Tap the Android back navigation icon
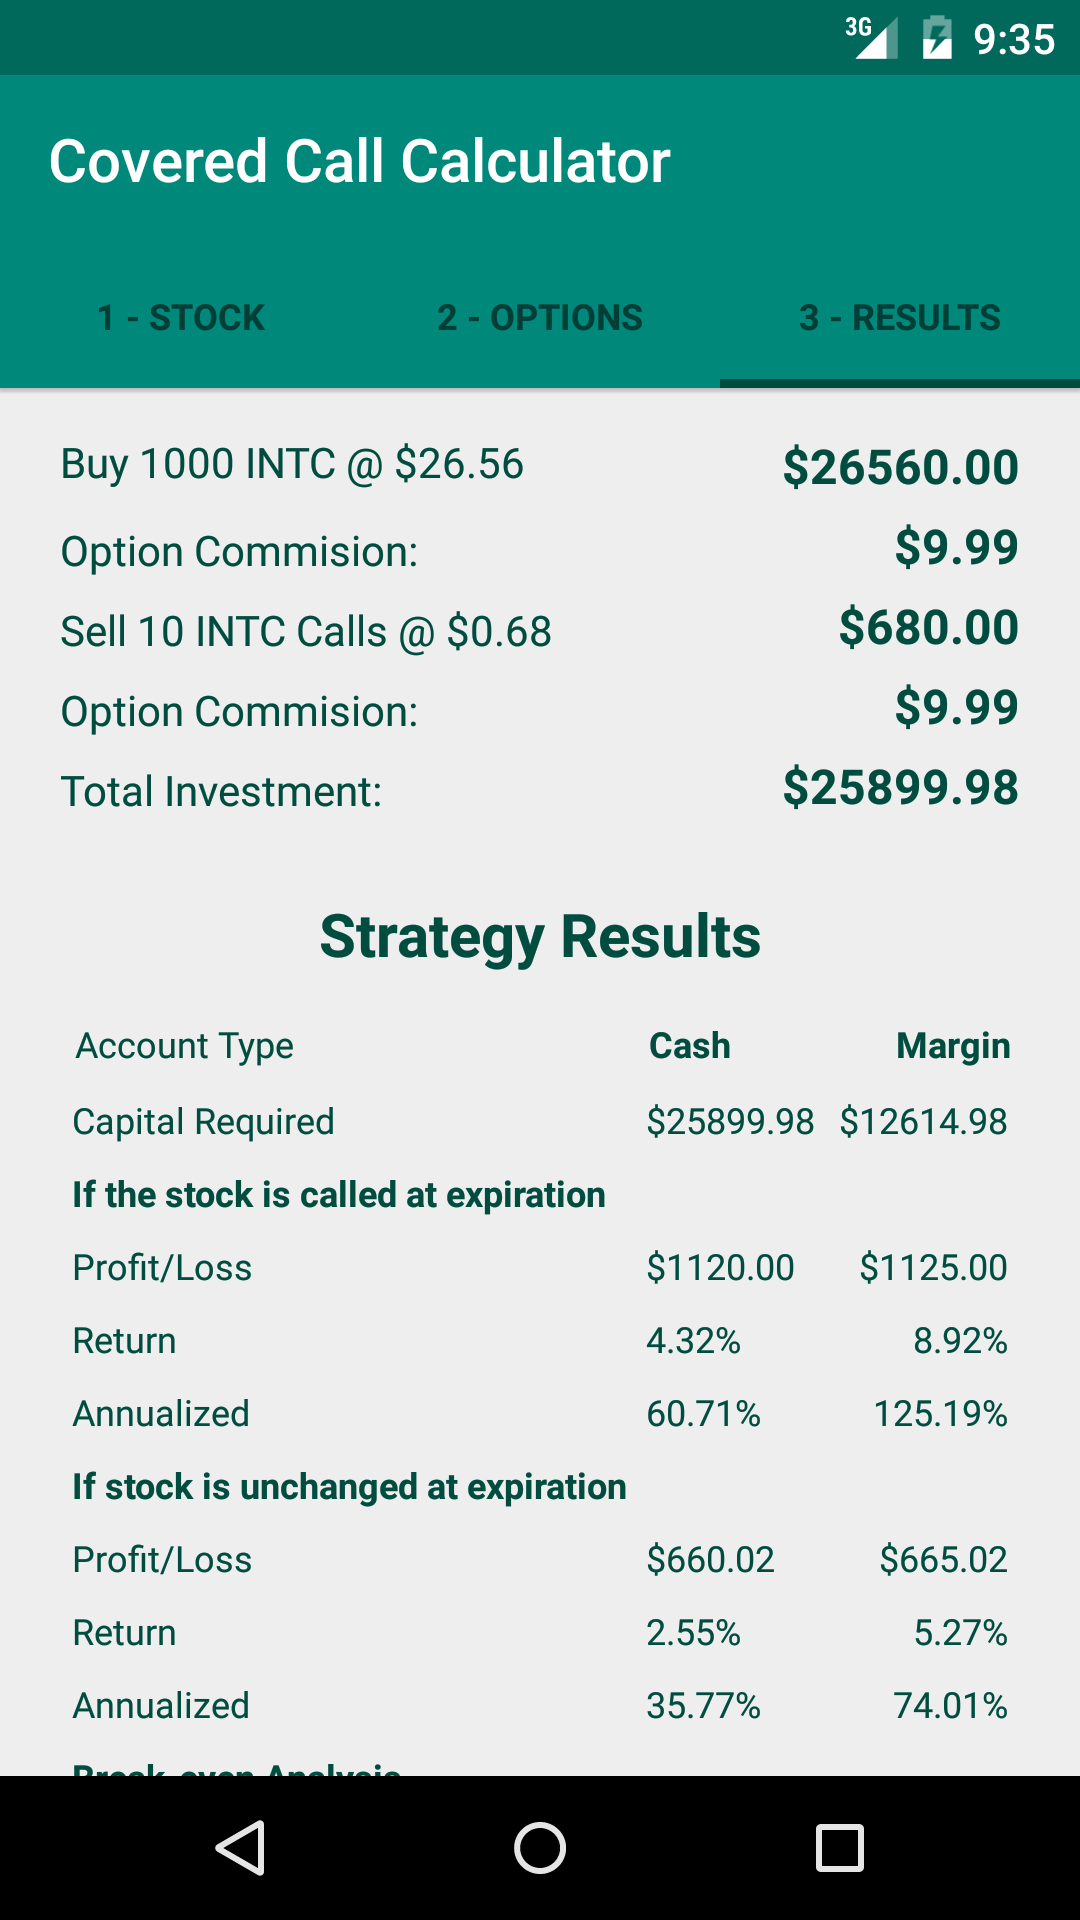This screenshot has width=1080, height=1920. 240,1847
